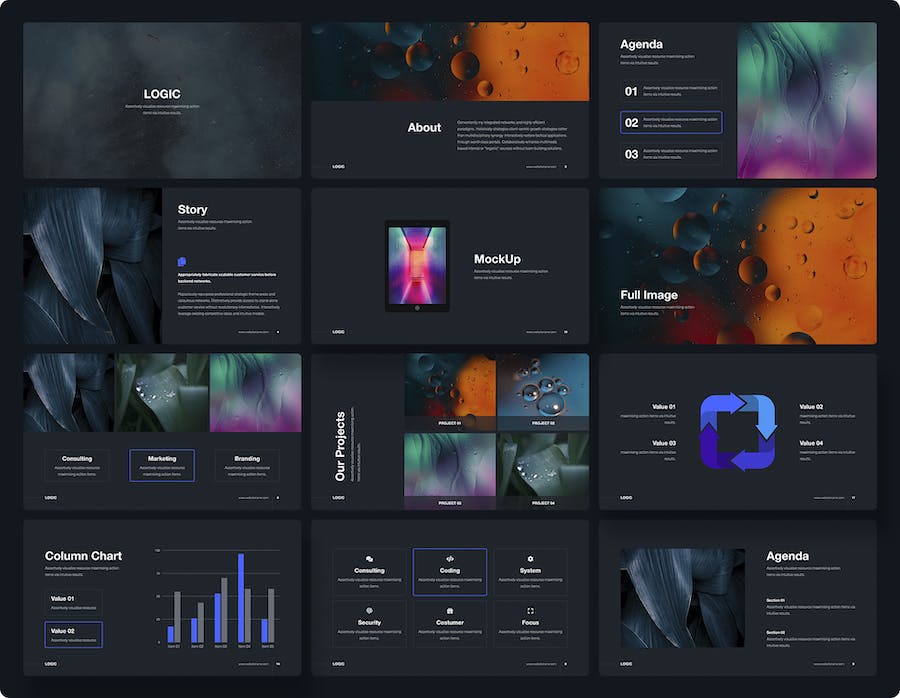Click the orange bubbles image above About

click(x=450, y=61)
